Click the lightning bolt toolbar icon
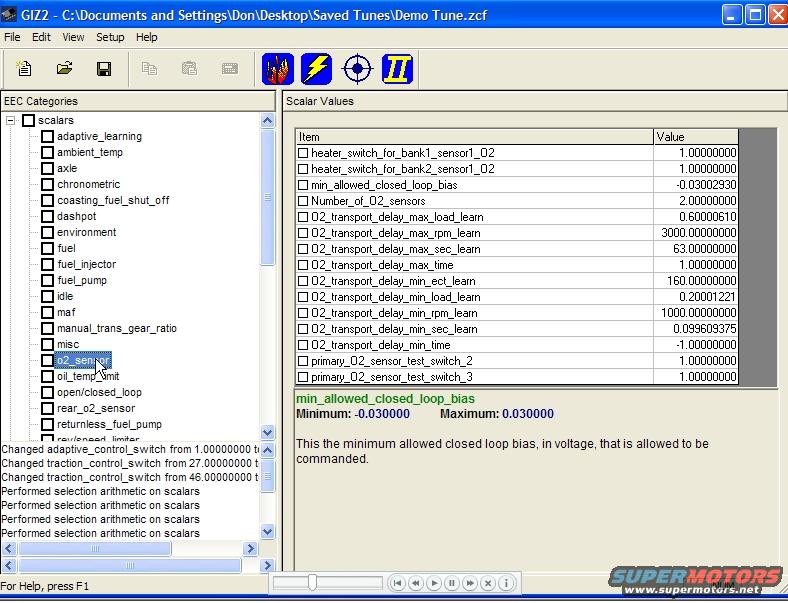The image size is (788, 603). click(x=316, y=69)
